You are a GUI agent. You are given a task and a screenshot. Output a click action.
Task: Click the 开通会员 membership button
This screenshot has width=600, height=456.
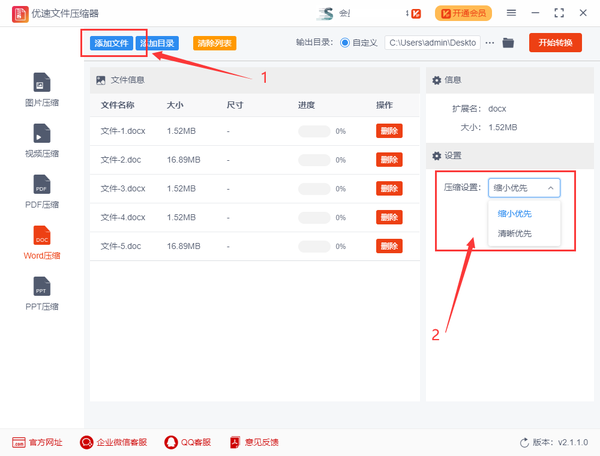click(x=465, y=13)
